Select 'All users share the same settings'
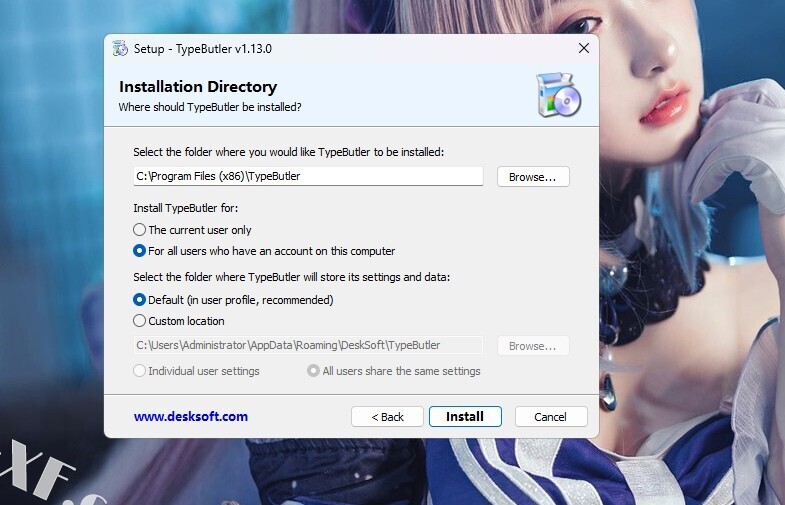The width and height of the screenshot is (785, 505). (394, 371)
